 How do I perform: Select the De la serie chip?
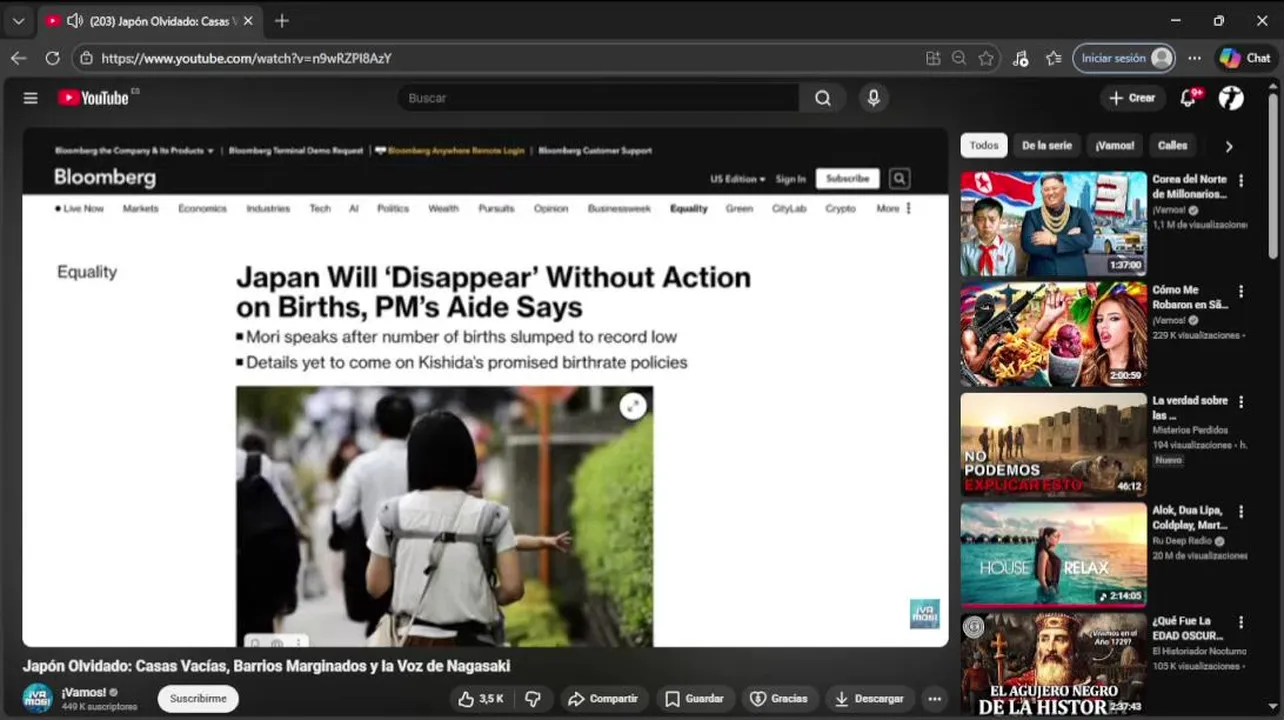point(1046,146)
